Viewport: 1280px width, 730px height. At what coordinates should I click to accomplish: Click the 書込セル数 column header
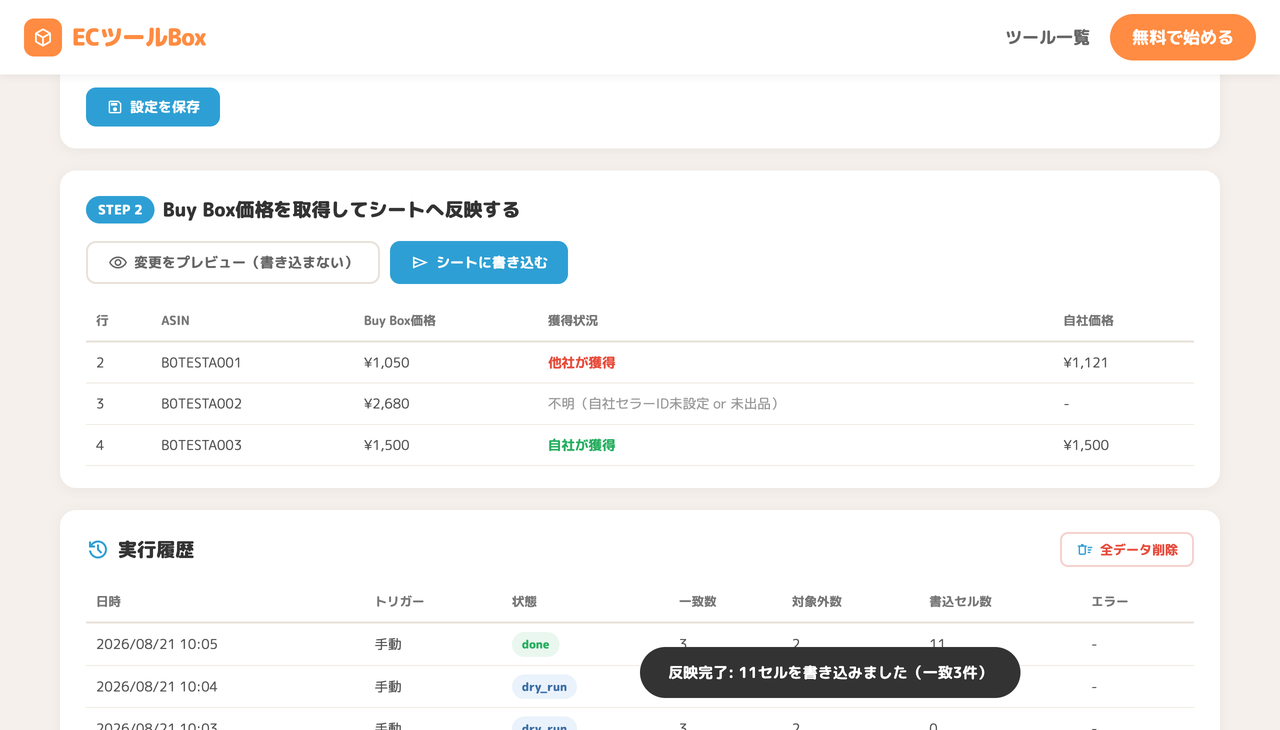[x=960, y=602]
